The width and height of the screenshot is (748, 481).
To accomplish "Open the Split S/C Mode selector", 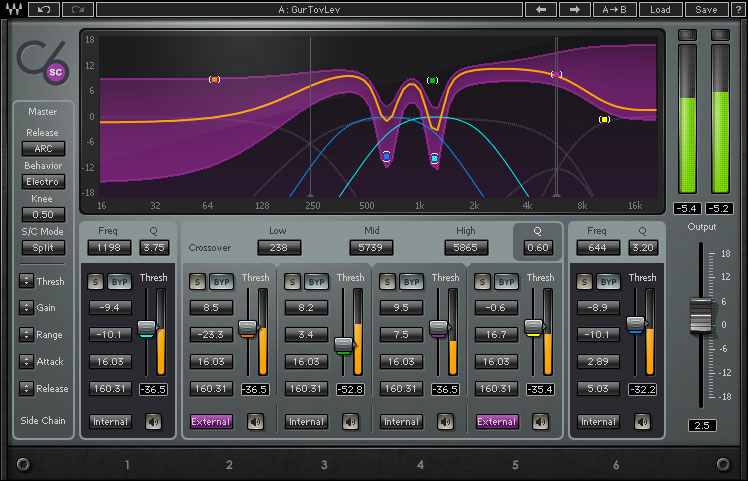I will tap(43, 247).
